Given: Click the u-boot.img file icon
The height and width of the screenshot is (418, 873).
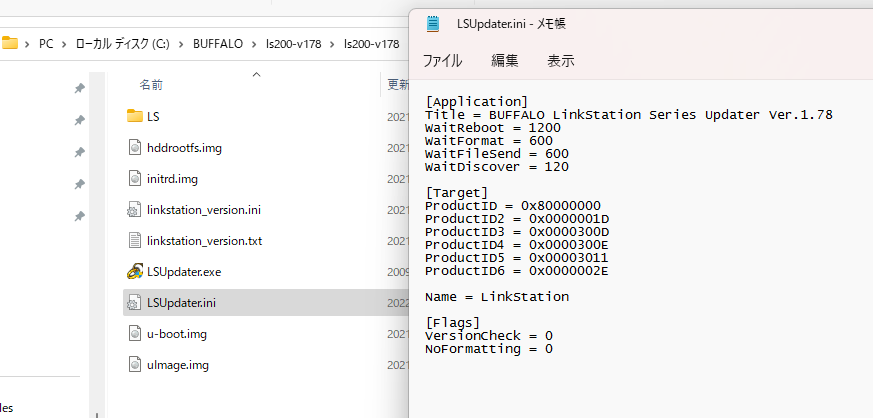Looking at the screenshot, I should (x=135, y=334).
